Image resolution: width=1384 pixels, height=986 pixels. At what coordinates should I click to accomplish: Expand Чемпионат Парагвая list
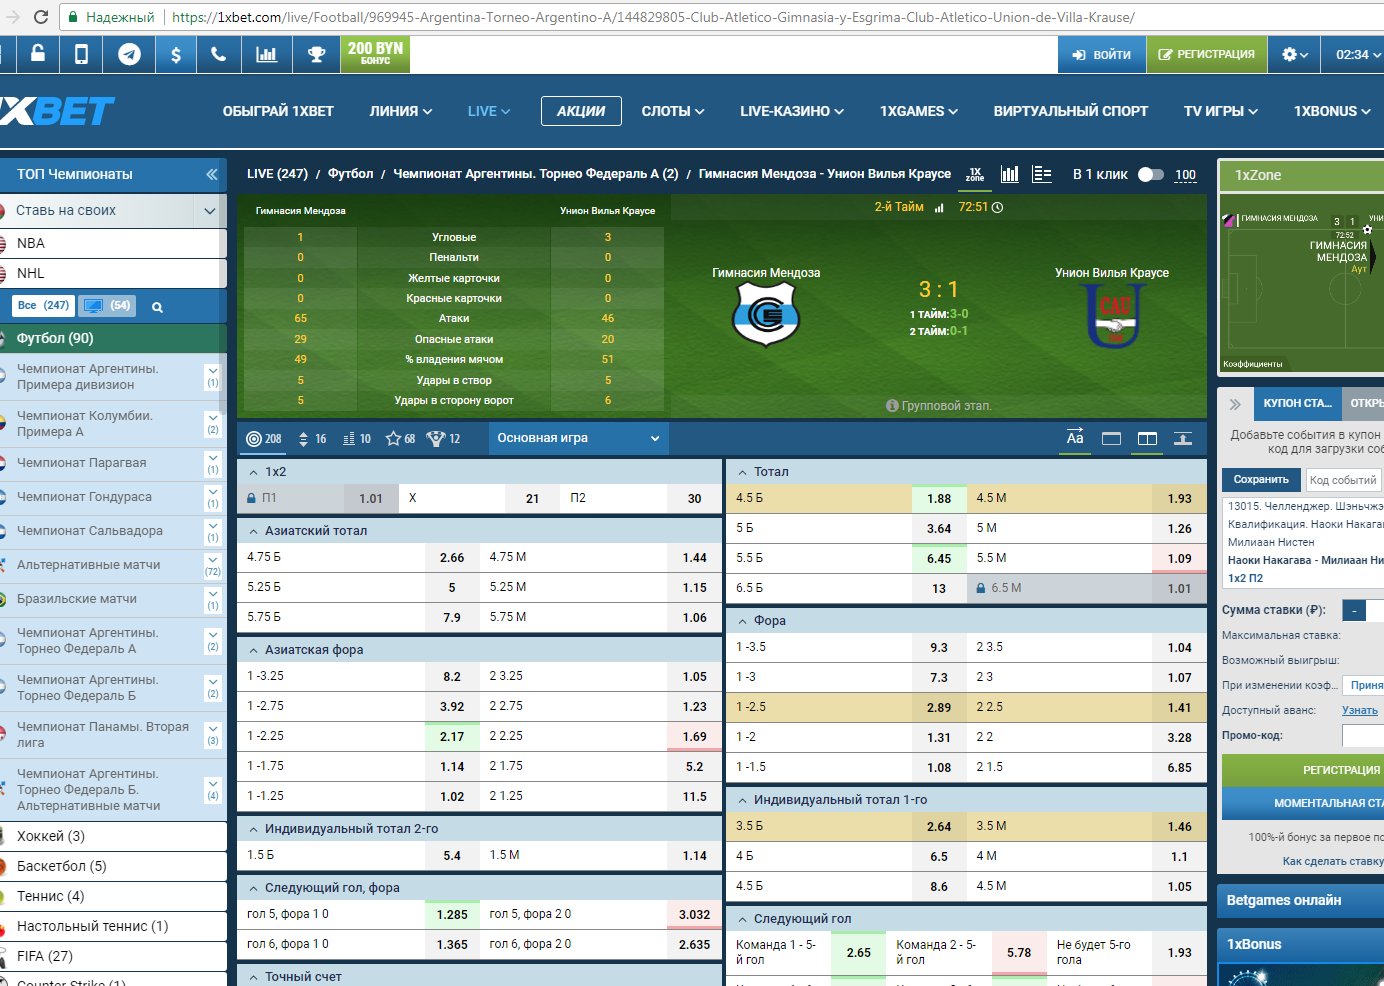[x=213, y=463]
